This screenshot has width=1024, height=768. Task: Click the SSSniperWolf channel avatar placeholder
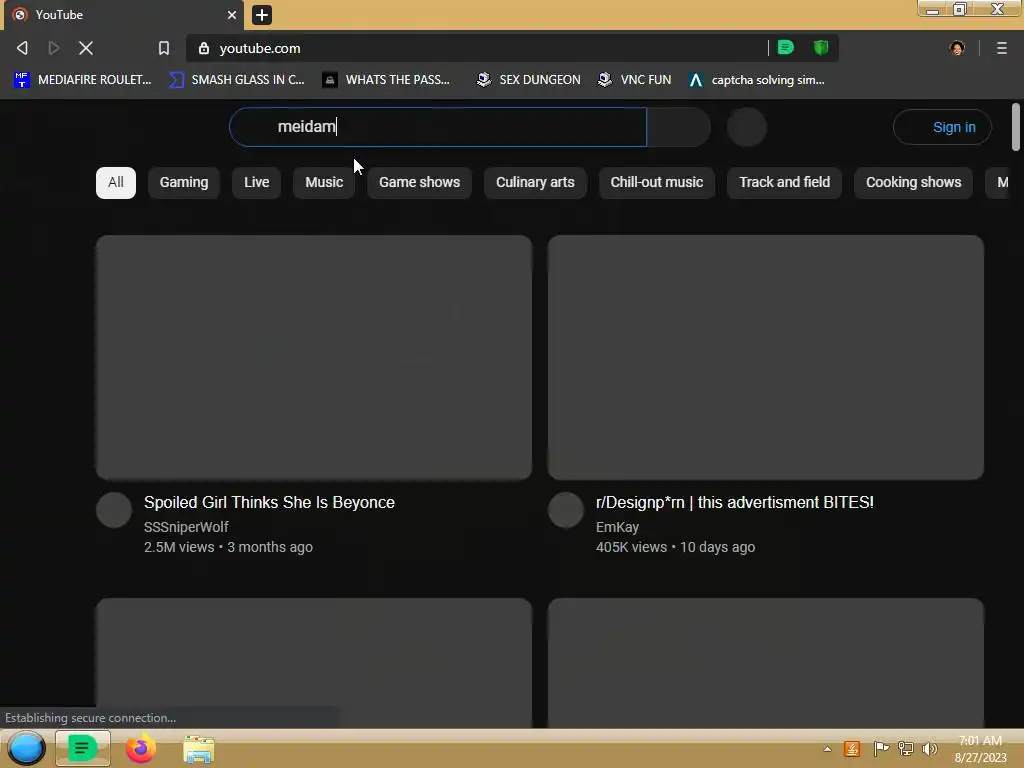(114, 510)
